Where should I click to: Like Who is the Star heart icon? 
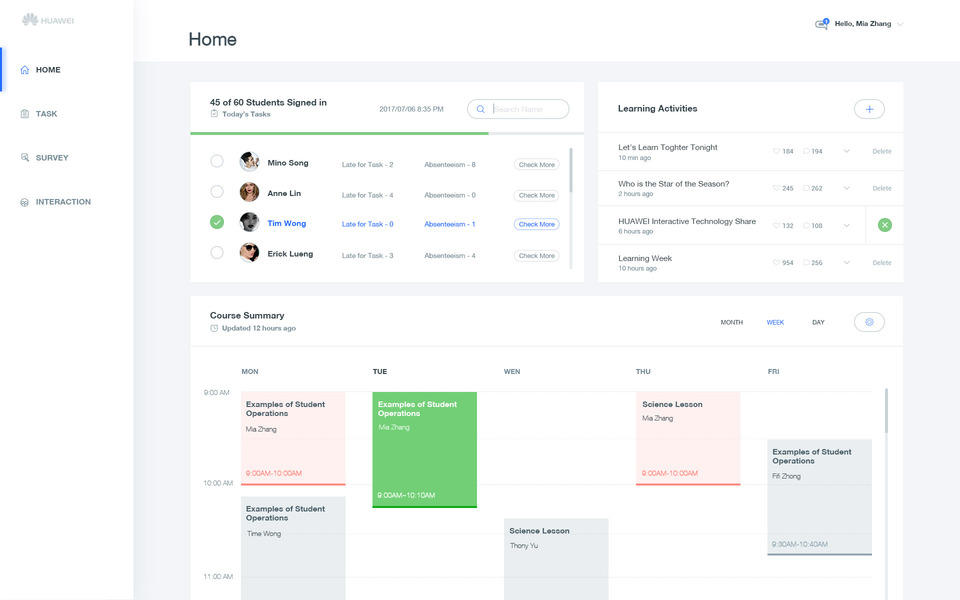coord(776,189)
